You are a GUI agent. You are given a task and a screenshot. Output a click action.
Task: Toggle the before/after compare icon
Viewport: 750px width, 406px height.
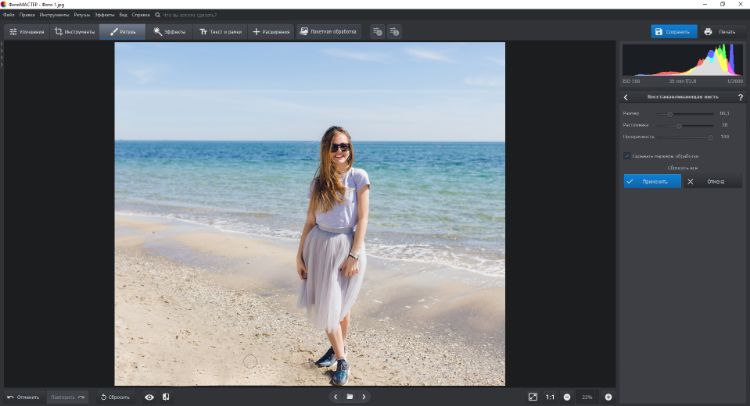click(166, 397)
